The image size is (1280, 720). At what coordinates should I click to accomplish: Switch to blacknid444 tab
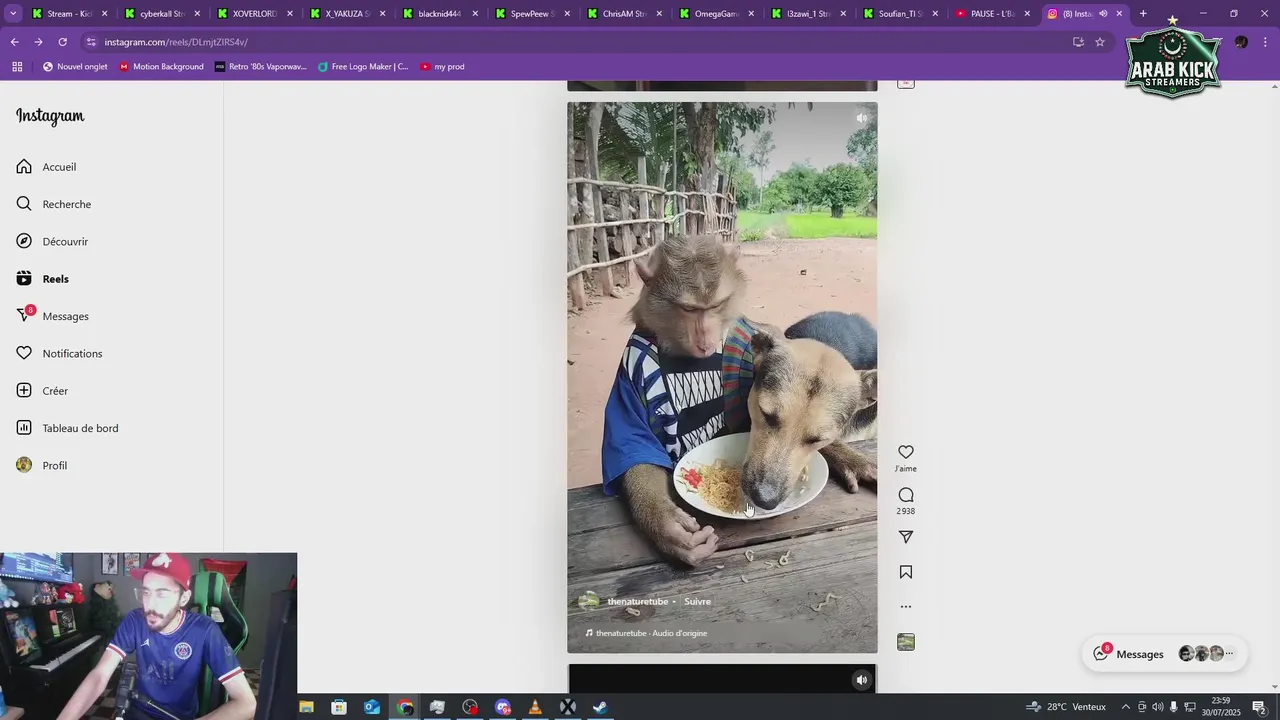click(x=436, y=14)
